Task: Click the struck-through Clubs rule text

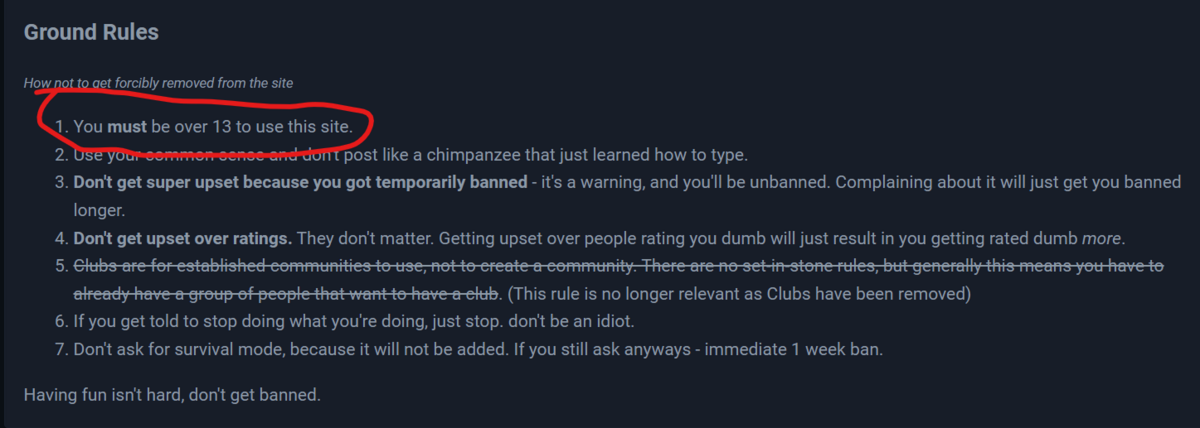Action: [x=618, y=267]
